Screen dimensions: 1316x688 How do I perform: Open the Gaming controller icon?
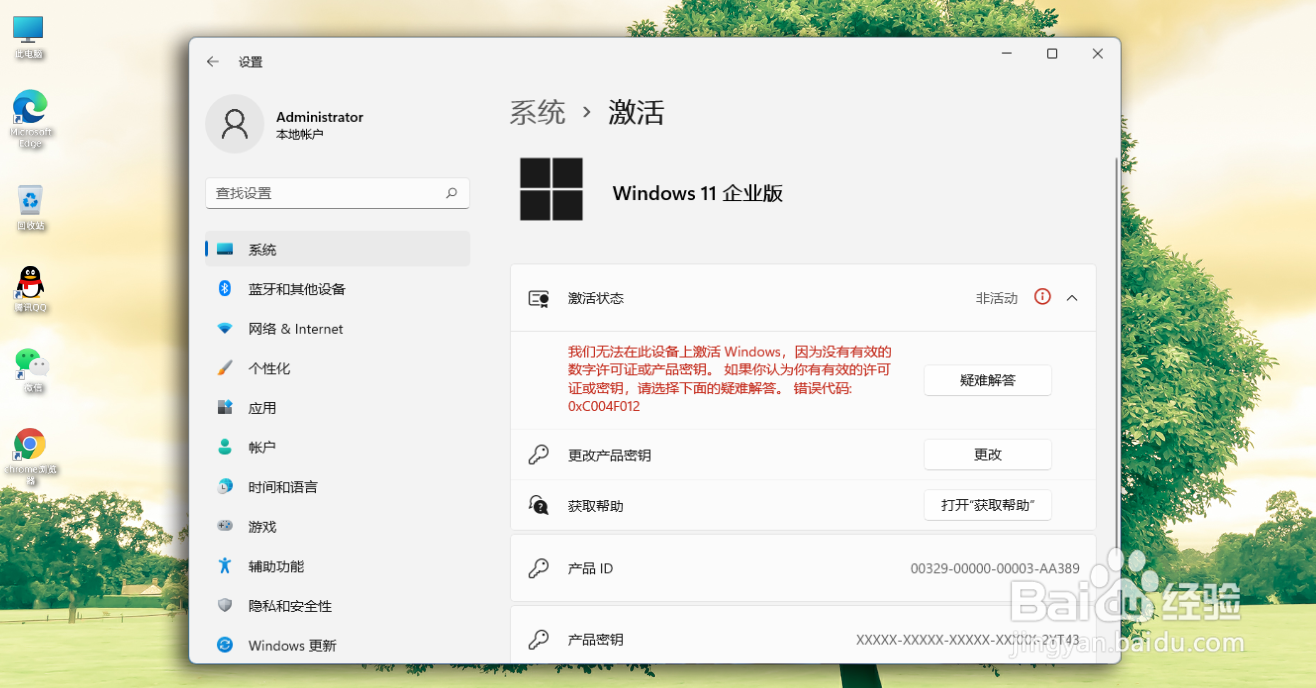(225, 526)
